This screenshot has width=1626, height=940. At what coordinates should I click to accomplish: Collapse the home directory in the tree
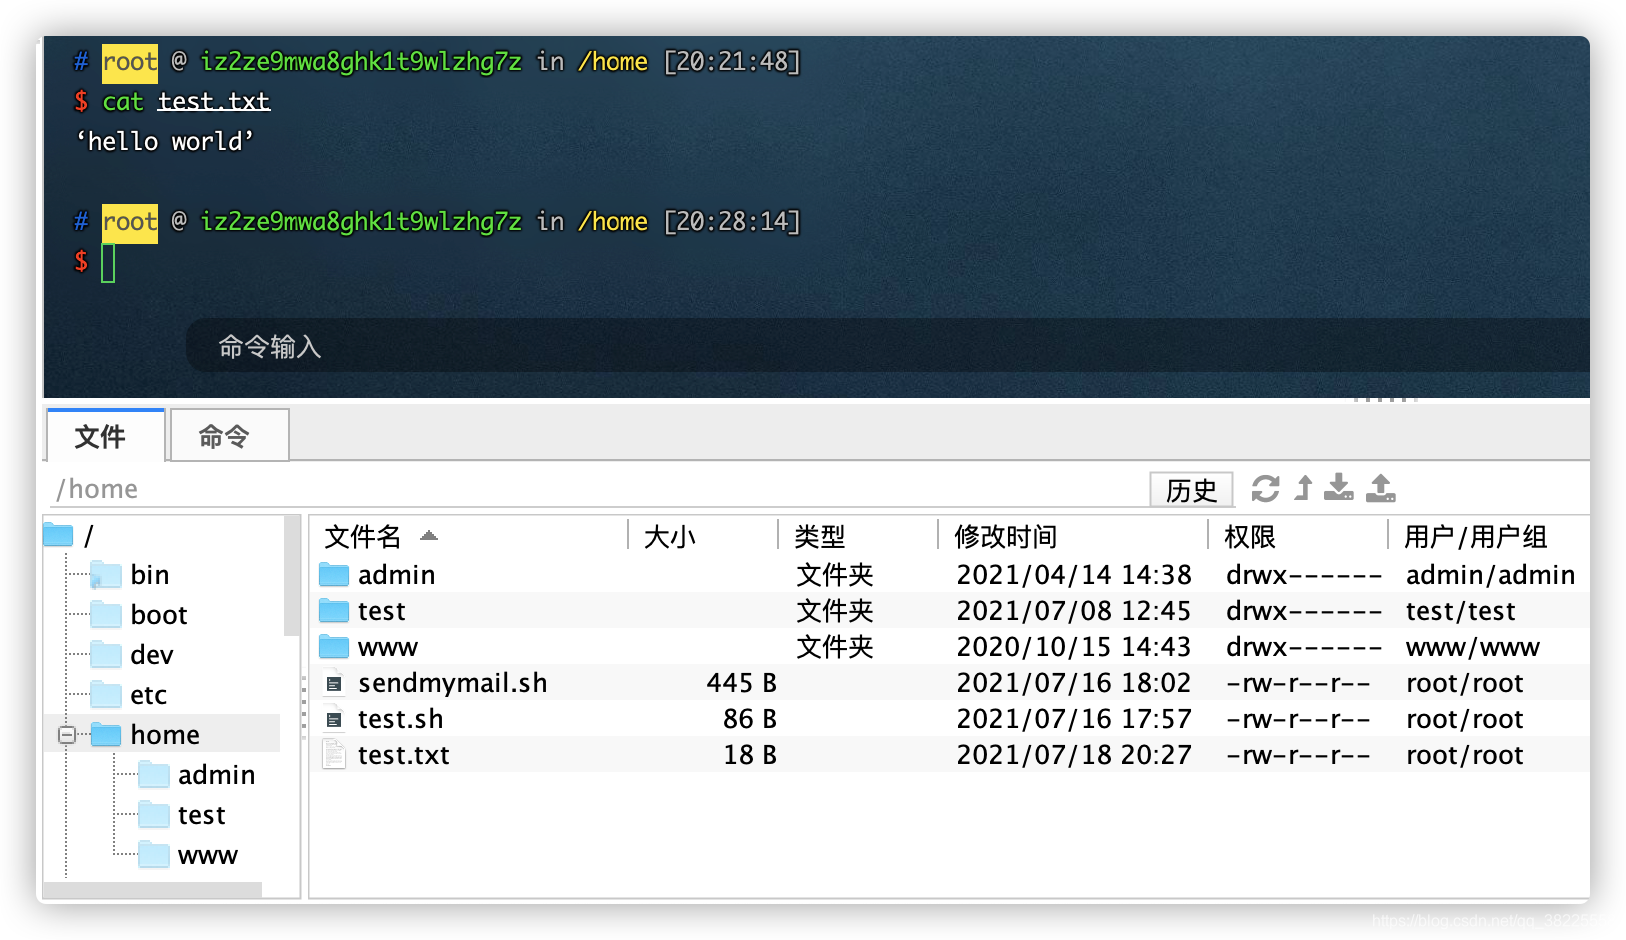tap(64, 734)
